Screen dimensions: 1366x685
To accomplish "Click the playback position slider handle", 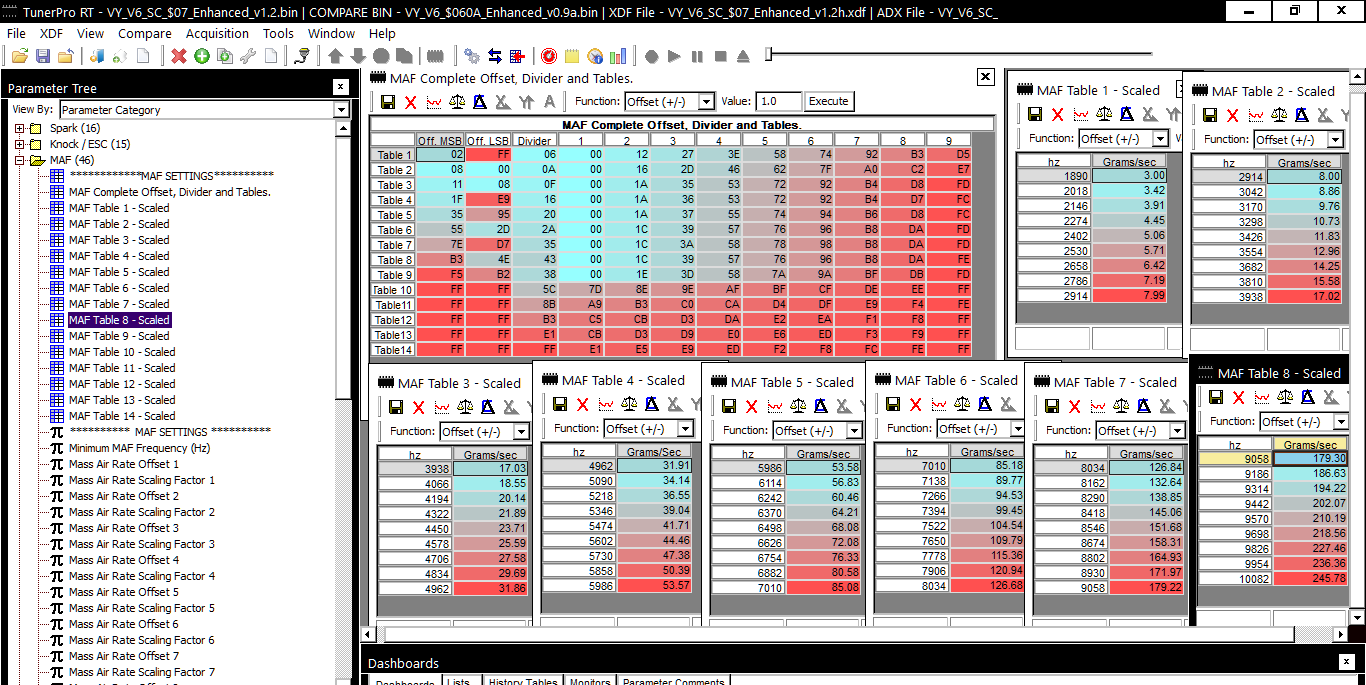I will point(769,54).
